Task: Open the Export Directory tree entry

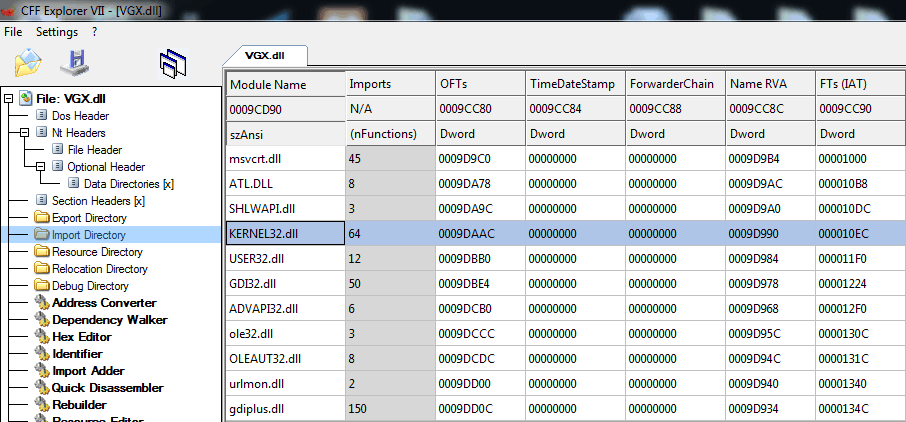Action: click(89, 218)
